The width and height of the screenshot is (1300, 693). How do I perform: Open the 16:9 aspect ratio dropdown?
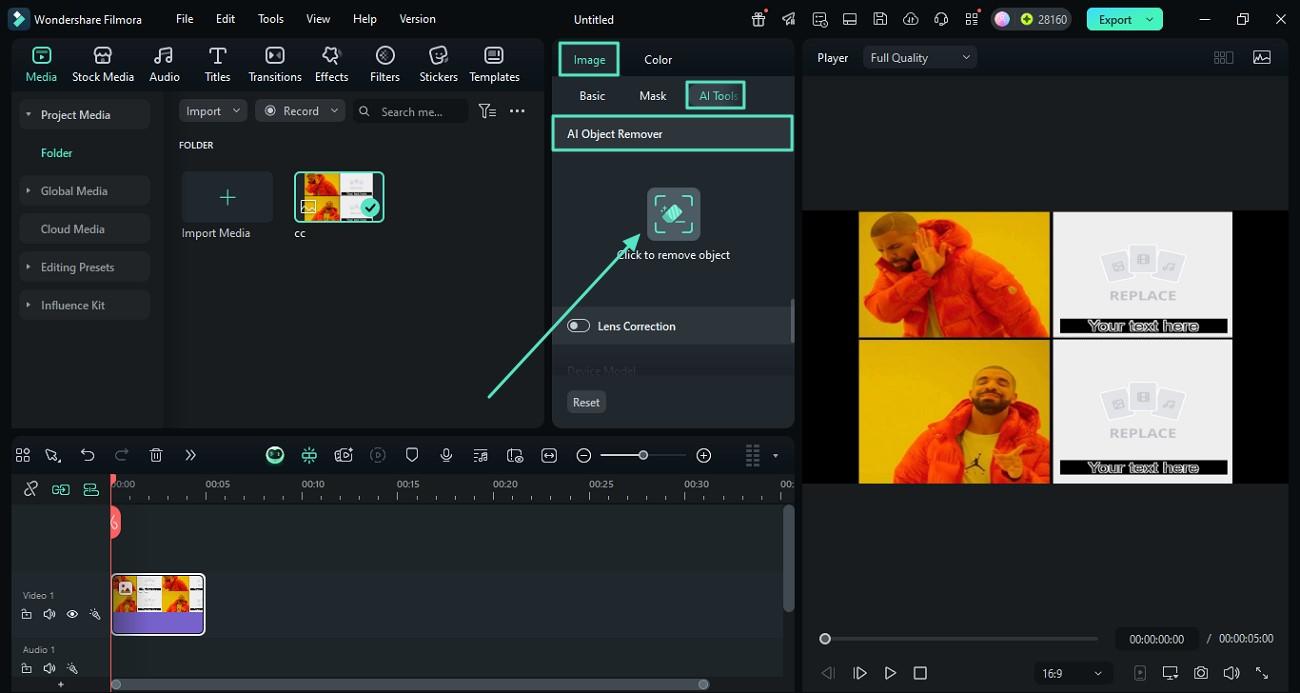point(1071,673)
